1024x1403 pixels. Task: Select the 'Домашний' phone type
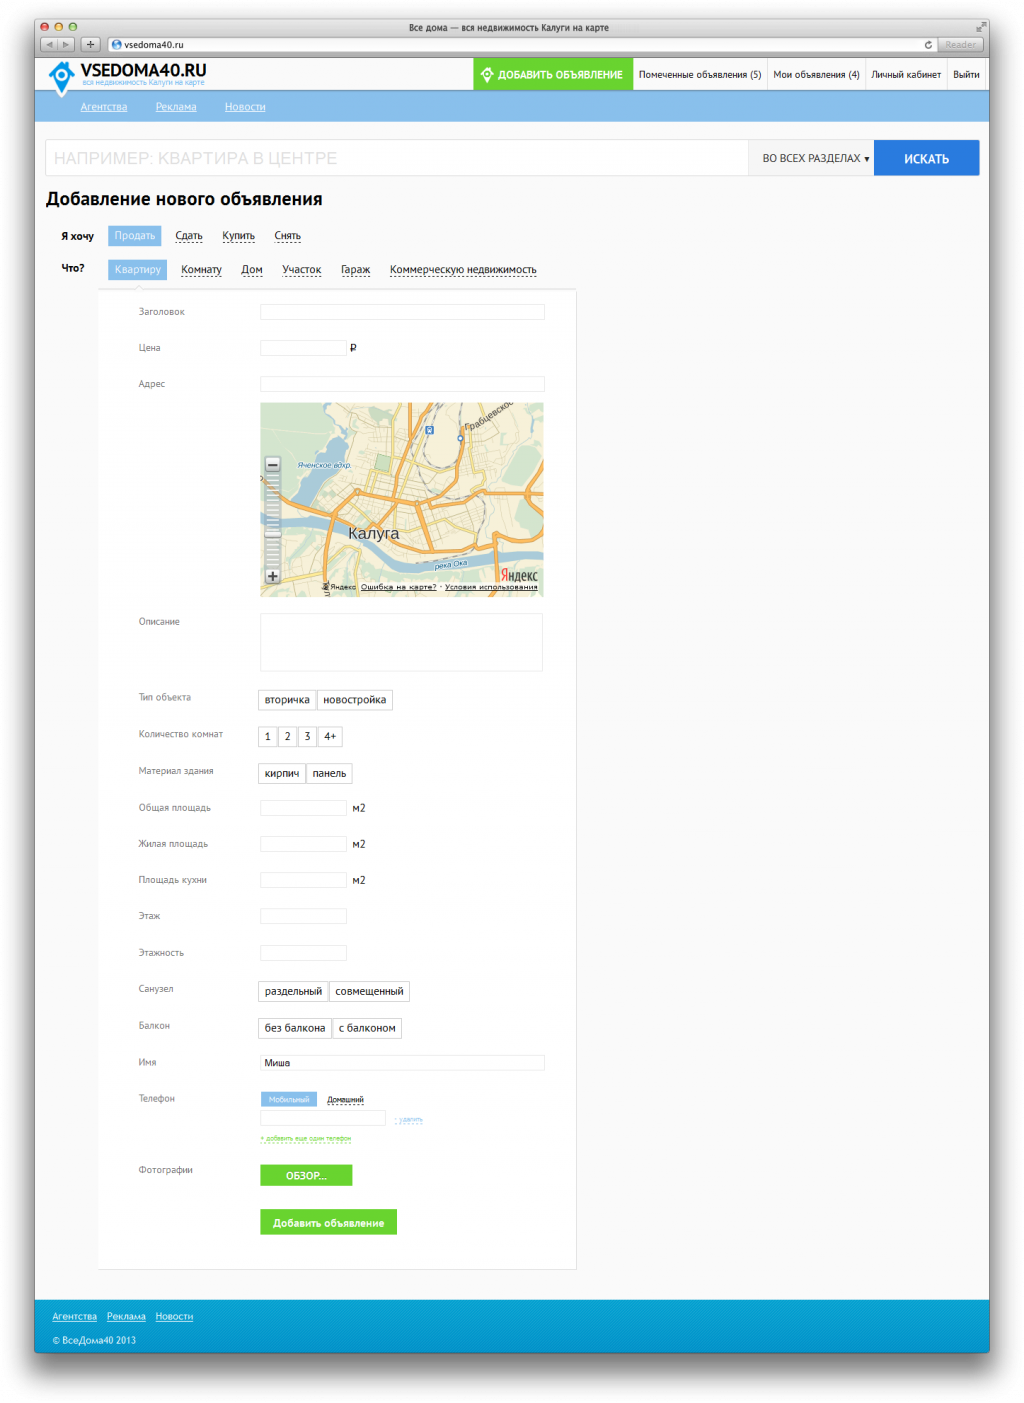tap(345, 1099)
